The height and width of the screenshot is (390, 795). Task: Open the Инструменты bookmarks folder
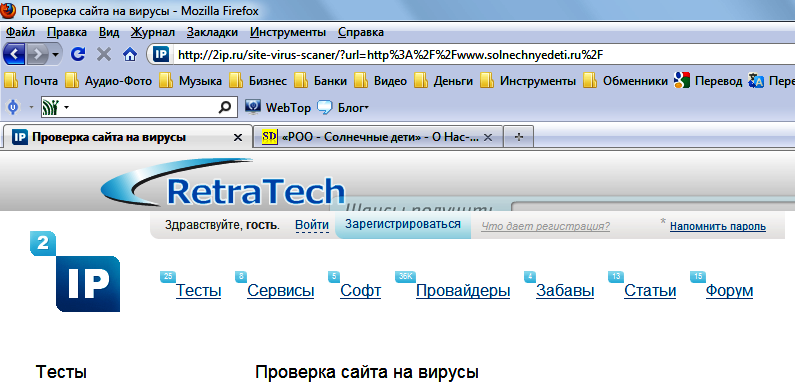tap(528, 81)
